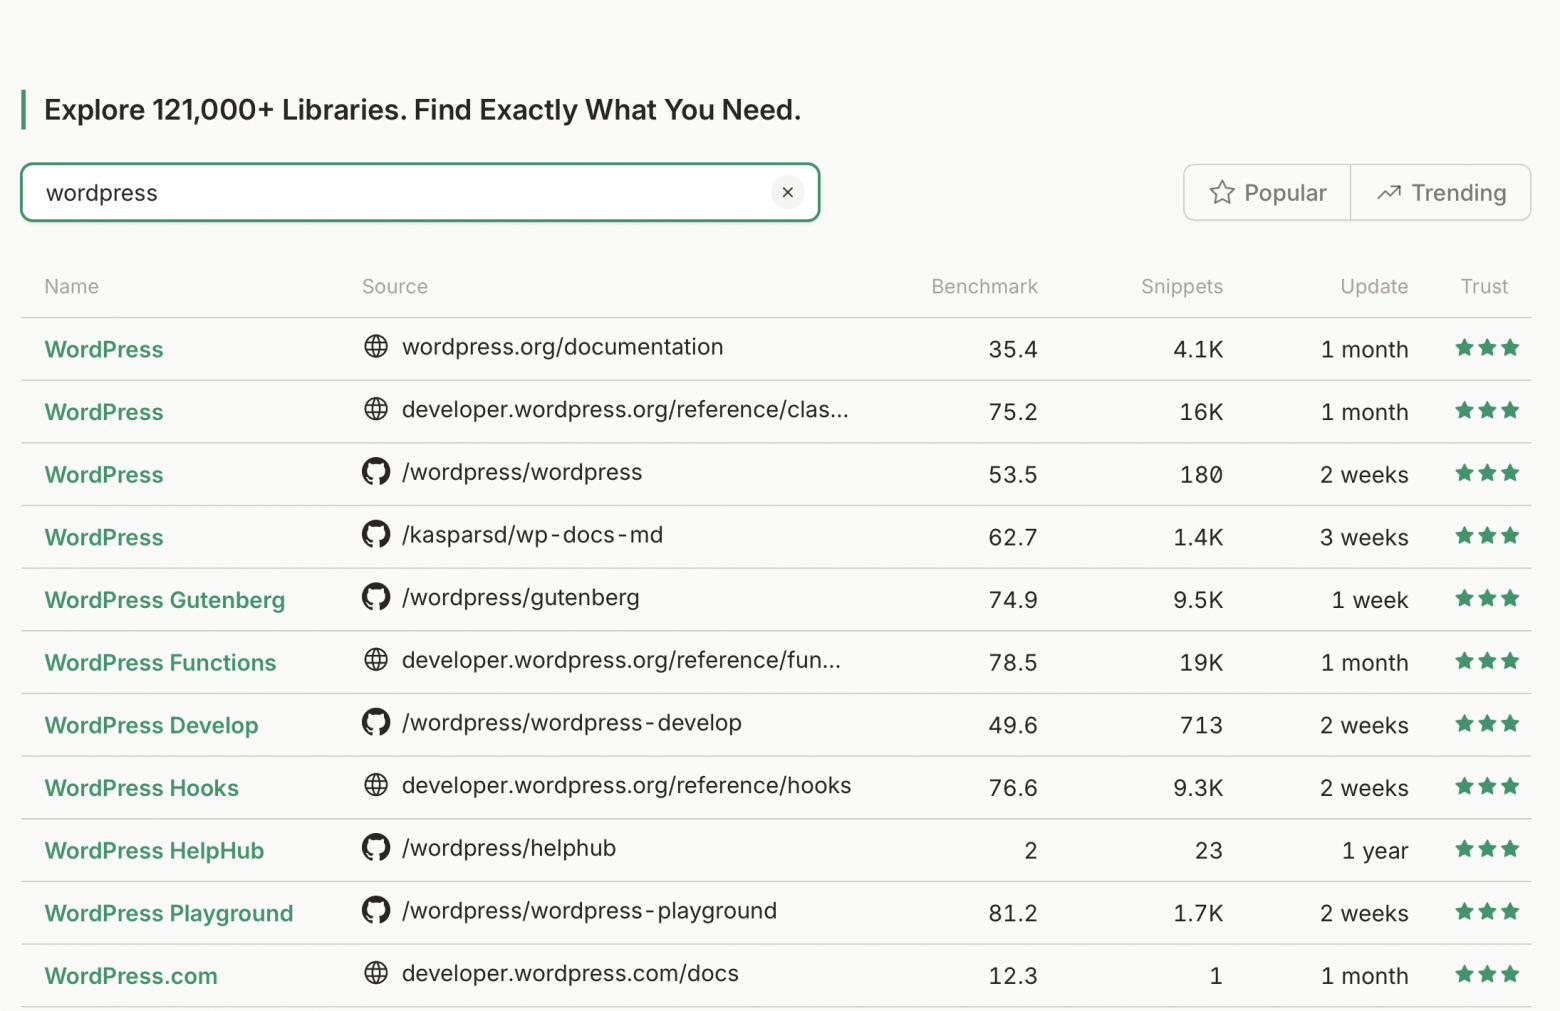Click the globe icon beside wordpress.org/documentation
This screenshot has width=1560, height=1011.
(x=376, y=347)
